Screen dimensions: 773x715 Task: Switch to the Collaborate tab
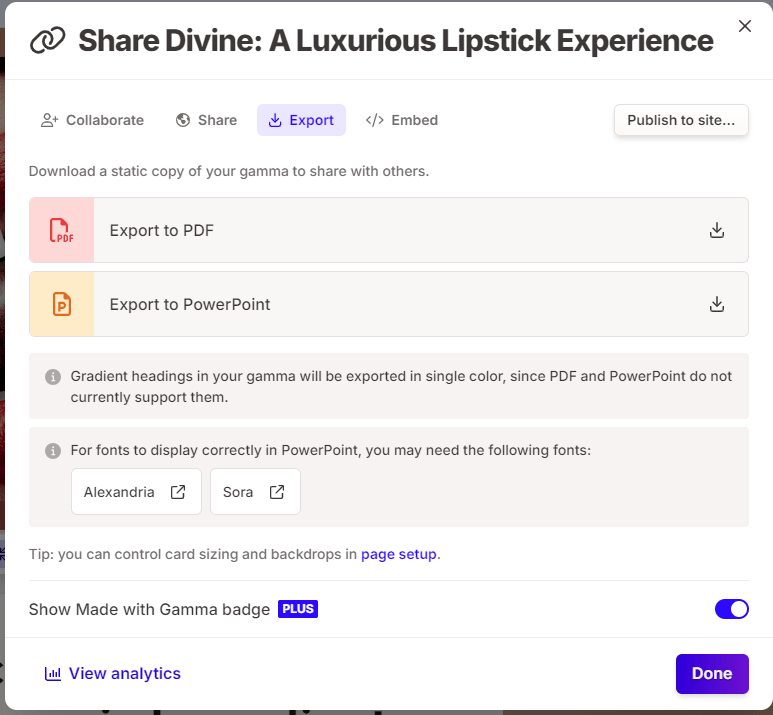tap(92, 120)
